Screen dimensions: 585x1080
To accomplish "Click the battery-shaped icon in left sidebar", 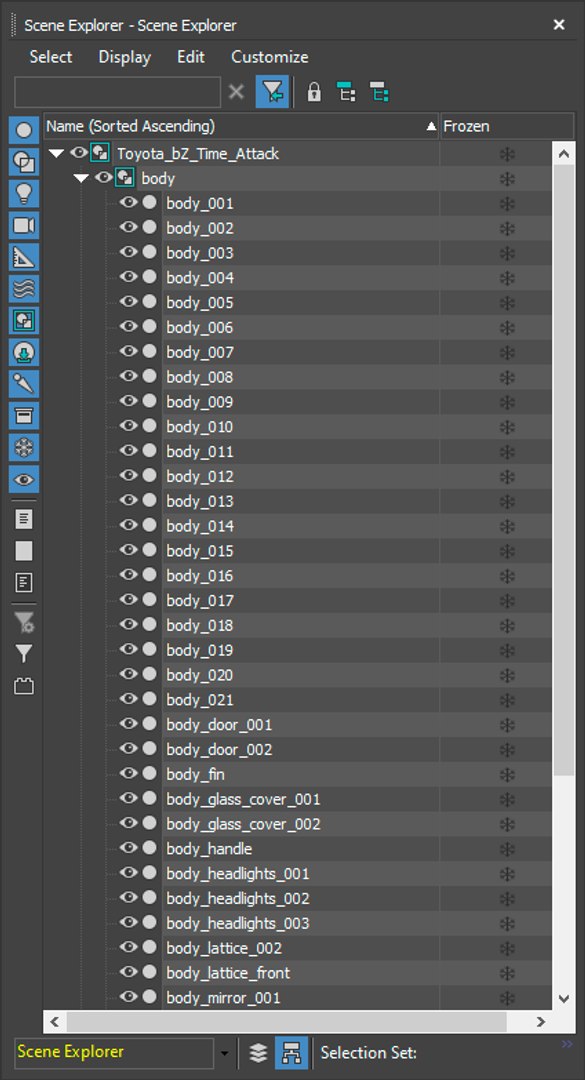I will click(x=24, y=686).
